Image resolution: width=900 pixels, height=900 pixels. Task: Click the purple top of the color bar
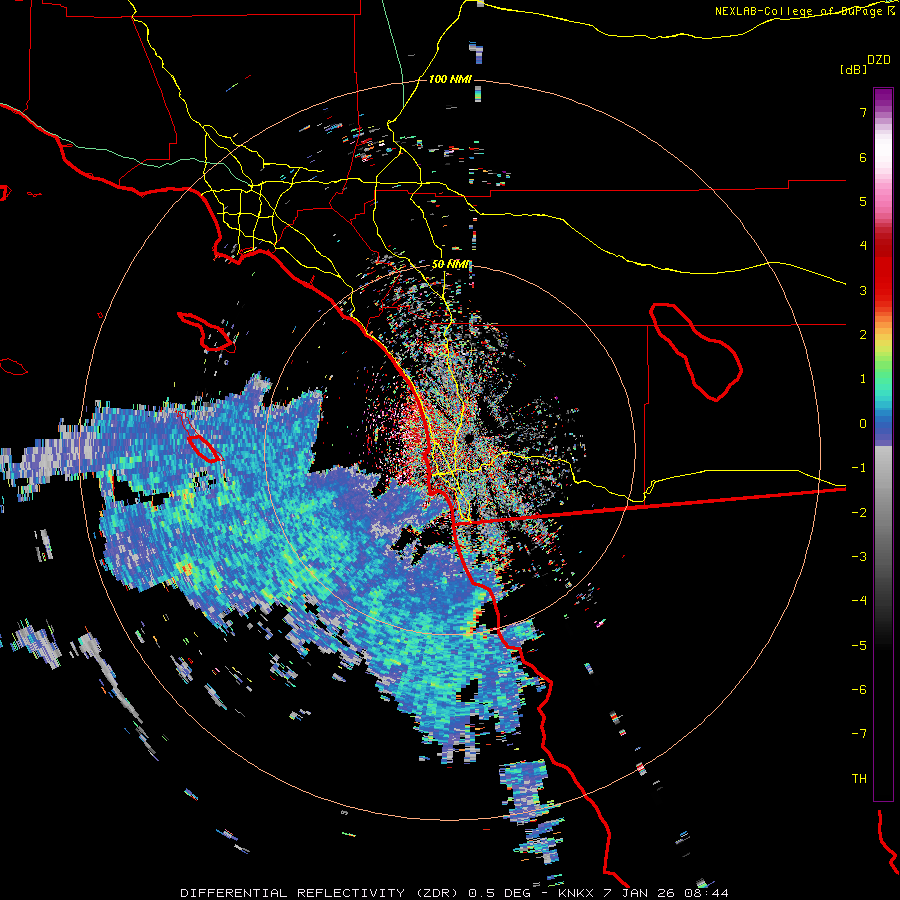(883, 98)
